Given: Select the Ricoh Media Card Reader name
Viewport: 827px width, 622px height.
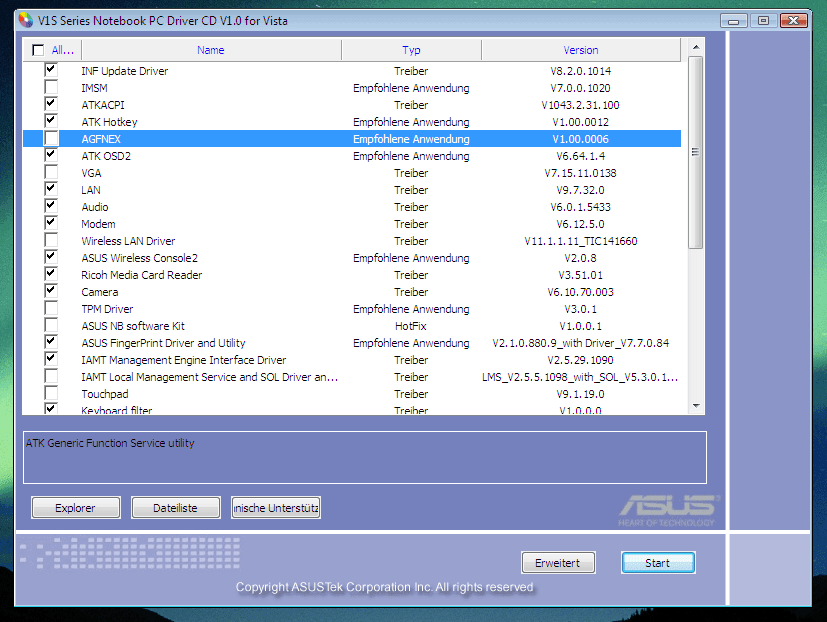Looking at the screenshot, I should 142,275.
